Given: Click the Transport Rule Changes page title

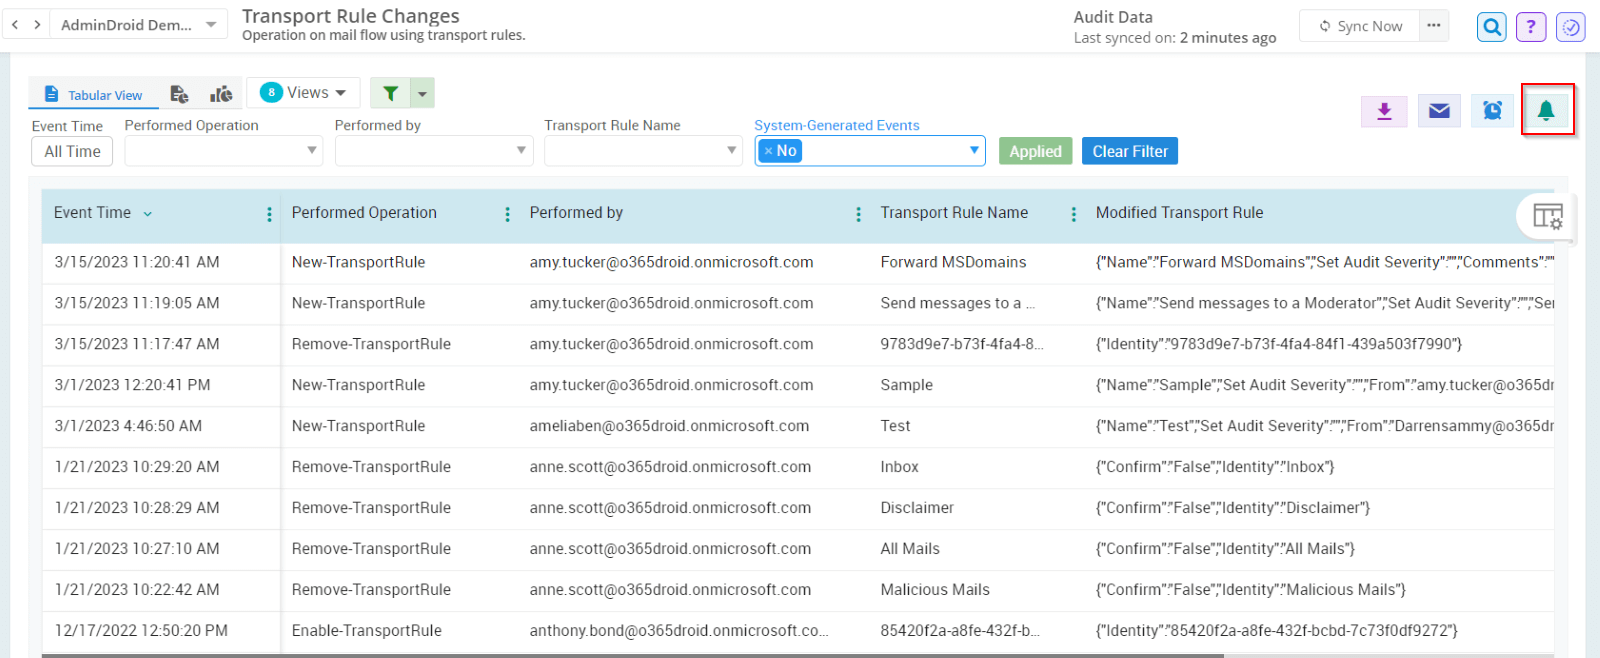Looking at the screenshot, I should [x=351, y=16].
